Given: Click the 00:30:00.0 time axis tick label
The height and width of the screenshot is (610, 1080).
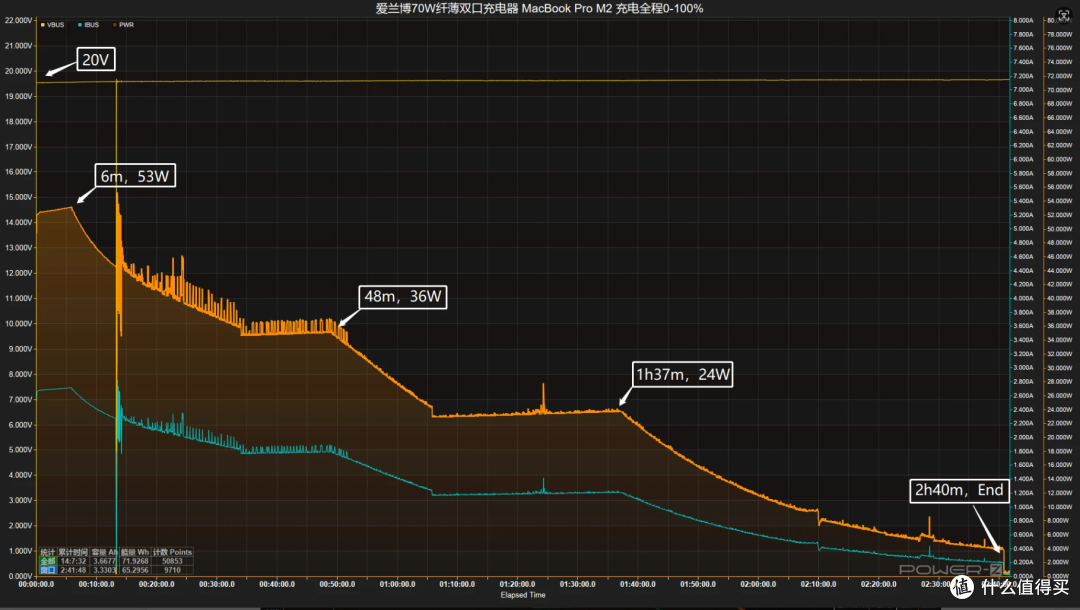Looking at the screenshot, I should pyautogui.click(x=217, y=585).
